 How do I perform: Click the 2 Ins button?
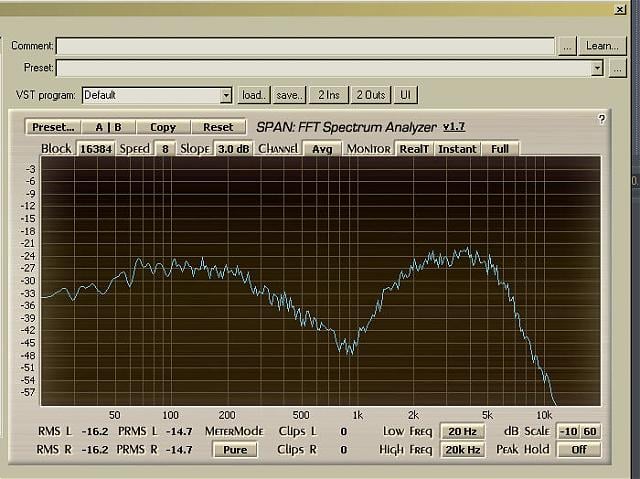tap(329, 95)
